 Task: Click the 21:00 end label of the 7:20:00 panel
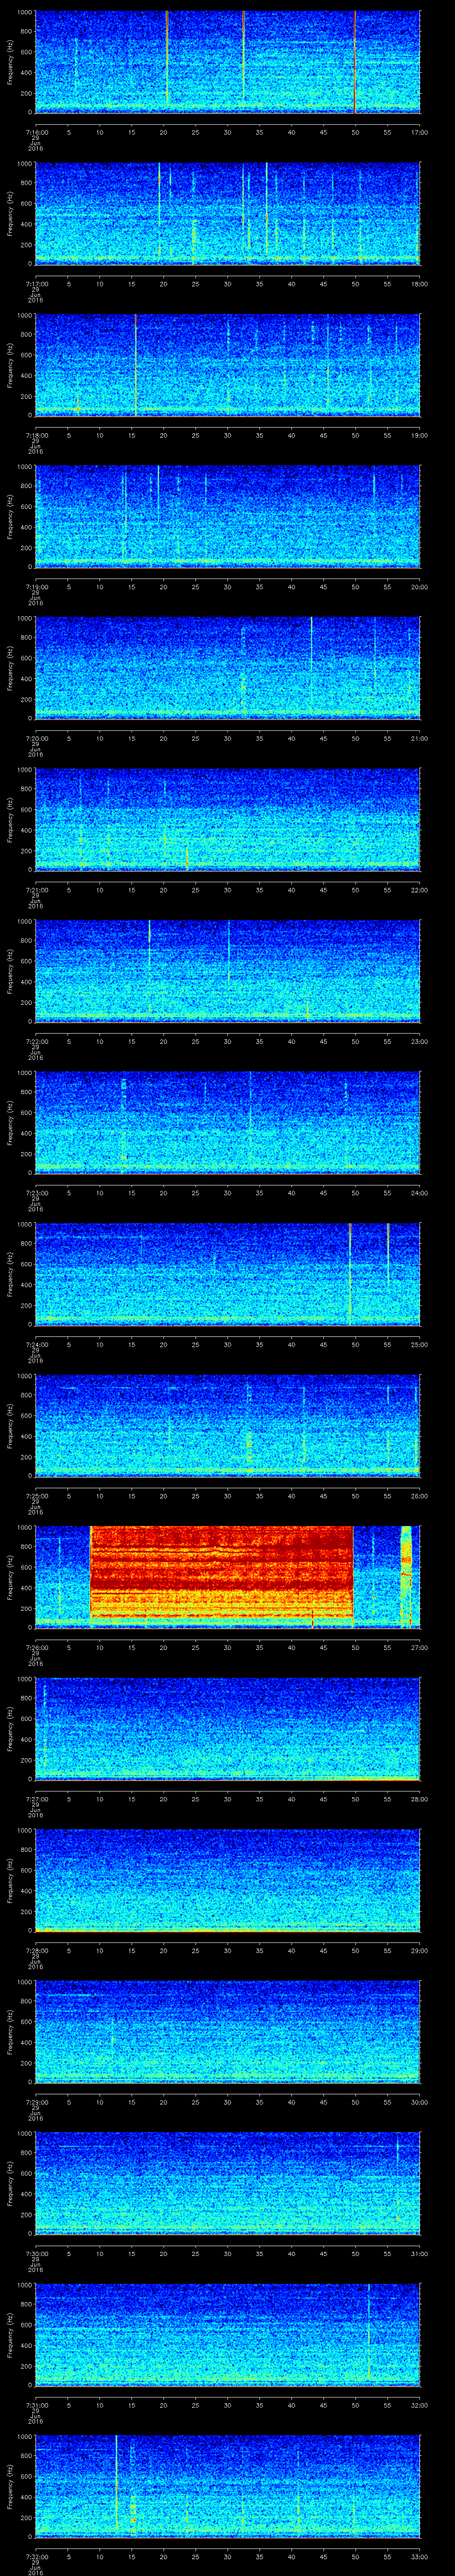click(x=419, y=738)
